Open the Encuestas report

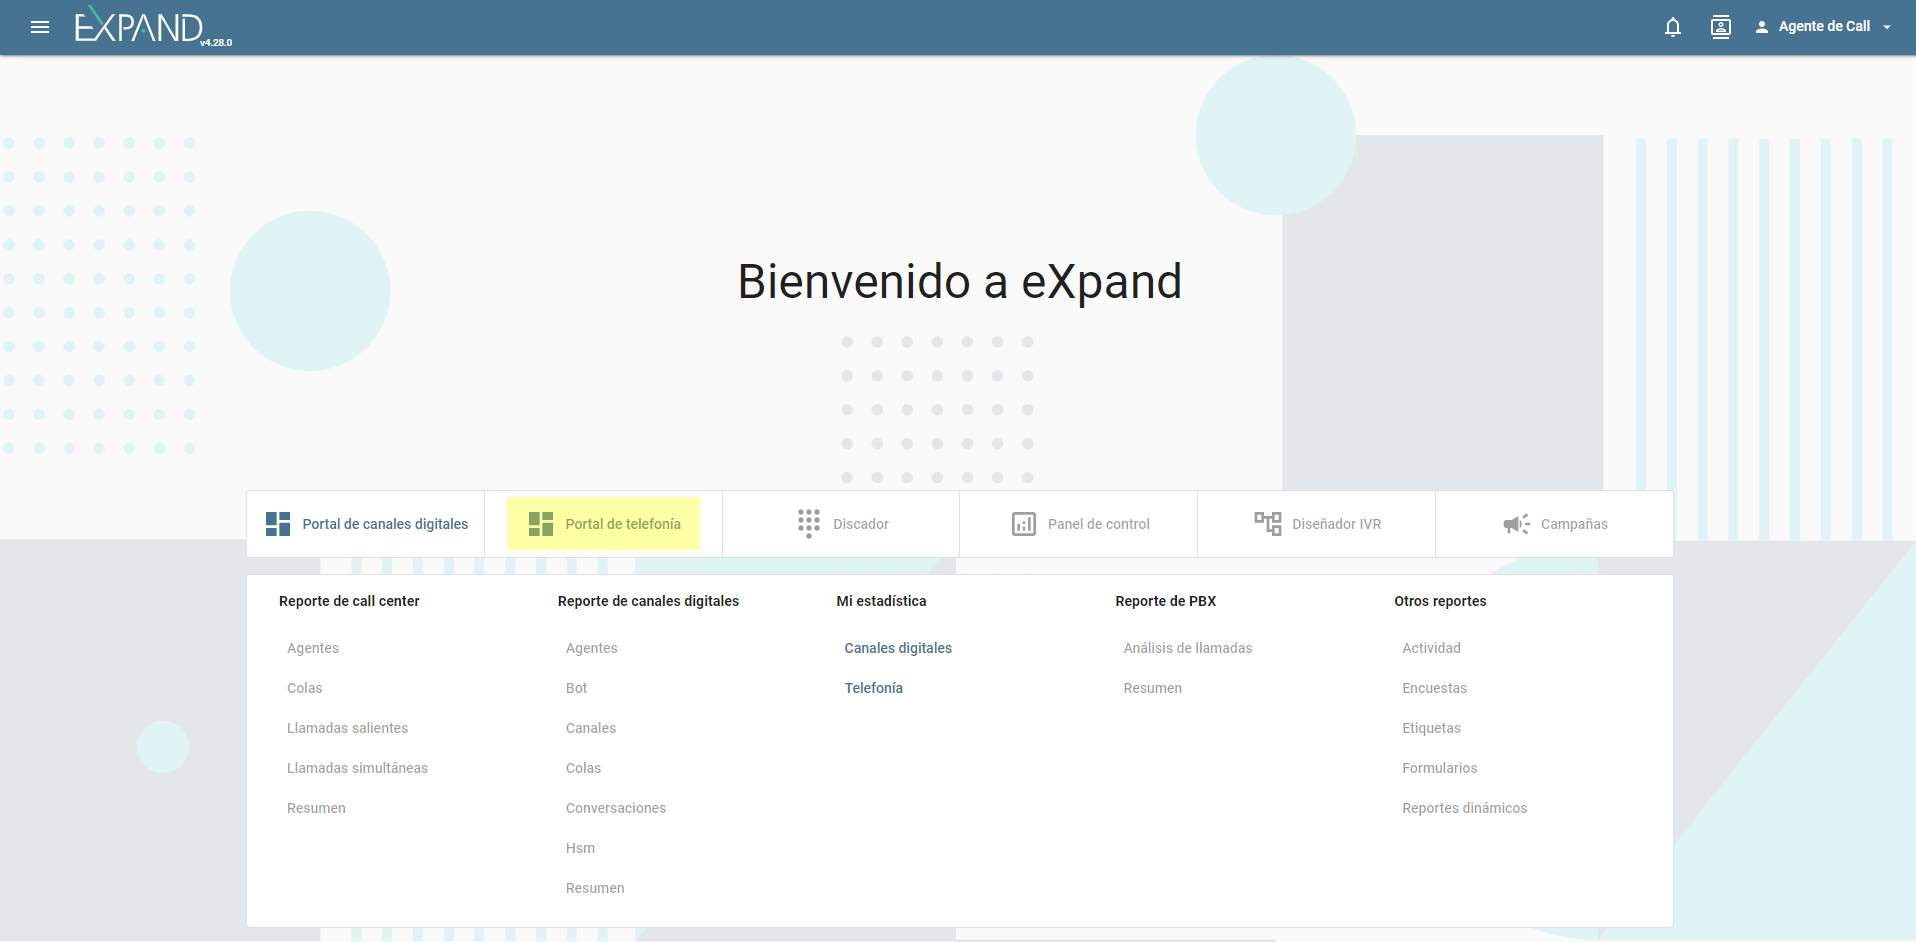(1435, 688)
